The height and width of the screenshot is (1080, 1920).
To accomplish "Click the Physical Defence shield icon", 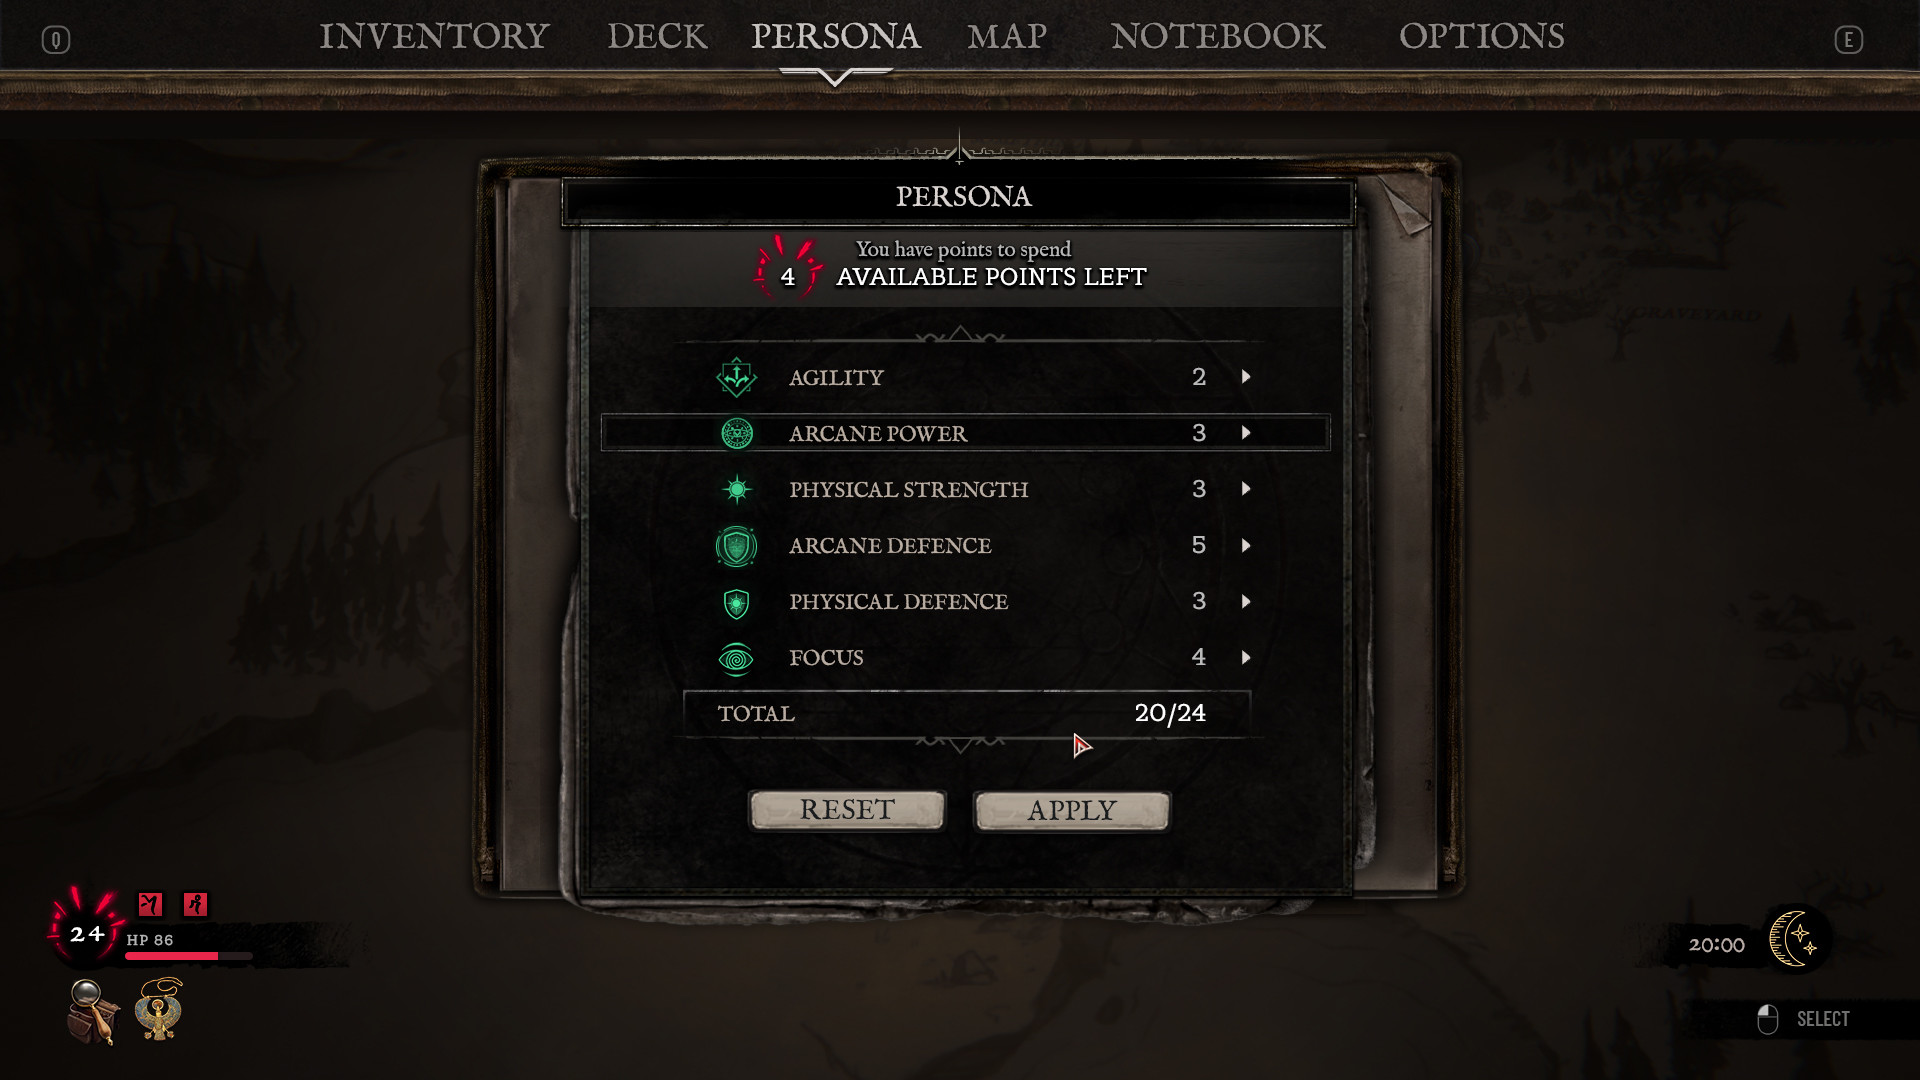I will [737, 603].
